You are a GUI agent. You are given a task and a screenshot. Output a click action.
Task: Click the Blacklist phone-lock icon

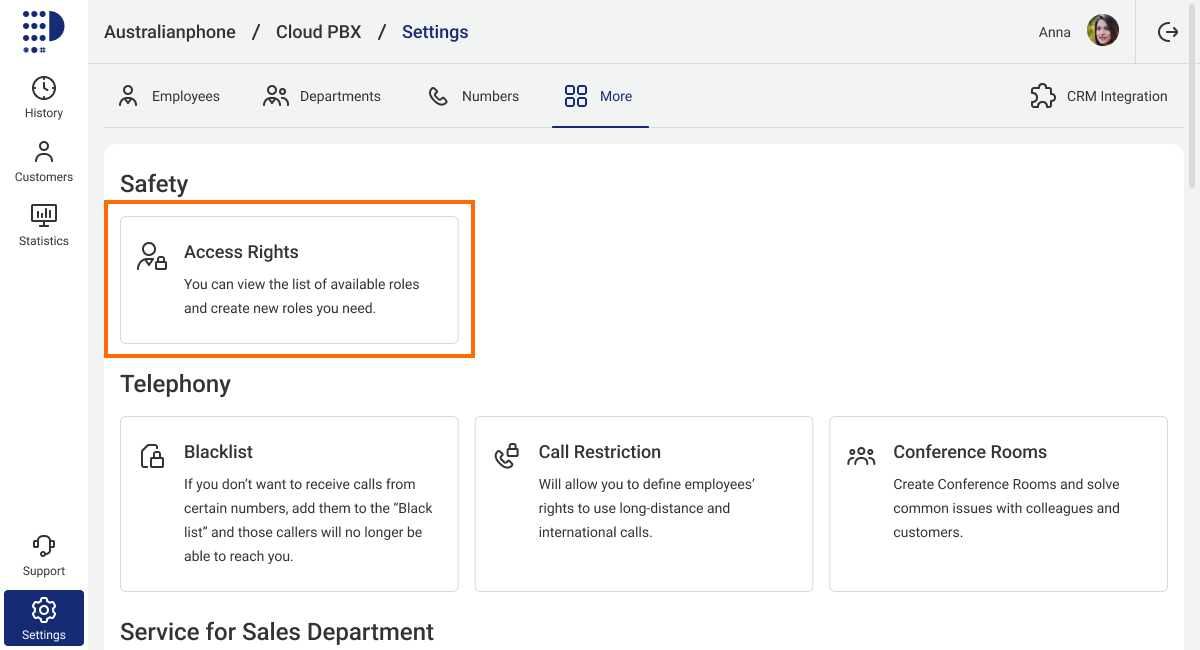[152, 457]
